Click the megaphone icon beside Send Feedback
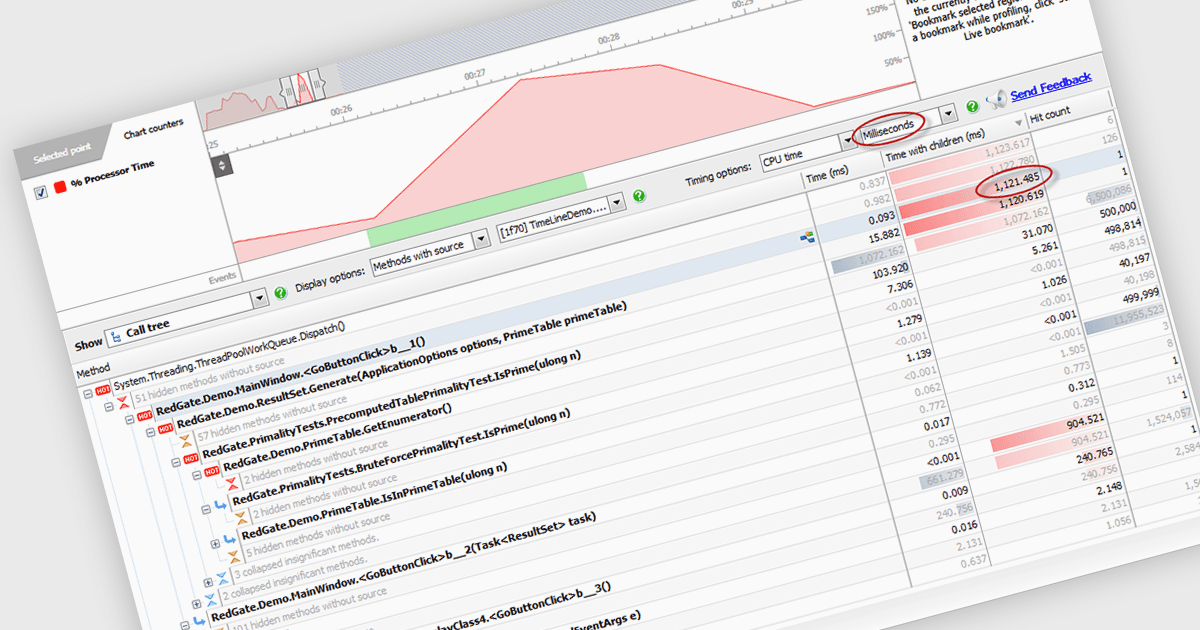This screenshot has width=1200, height=630. [x=995, y=98]
